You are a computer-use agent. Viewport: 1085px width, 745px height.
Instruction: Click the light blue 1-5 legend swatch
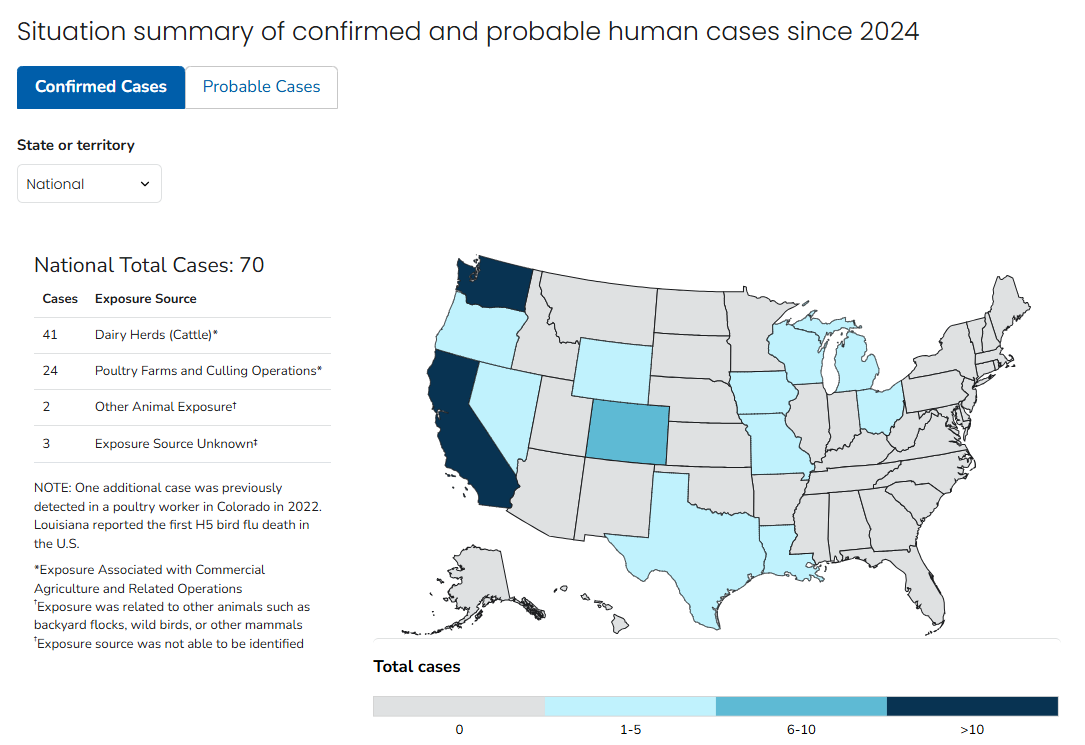click(x=630, y=706)
